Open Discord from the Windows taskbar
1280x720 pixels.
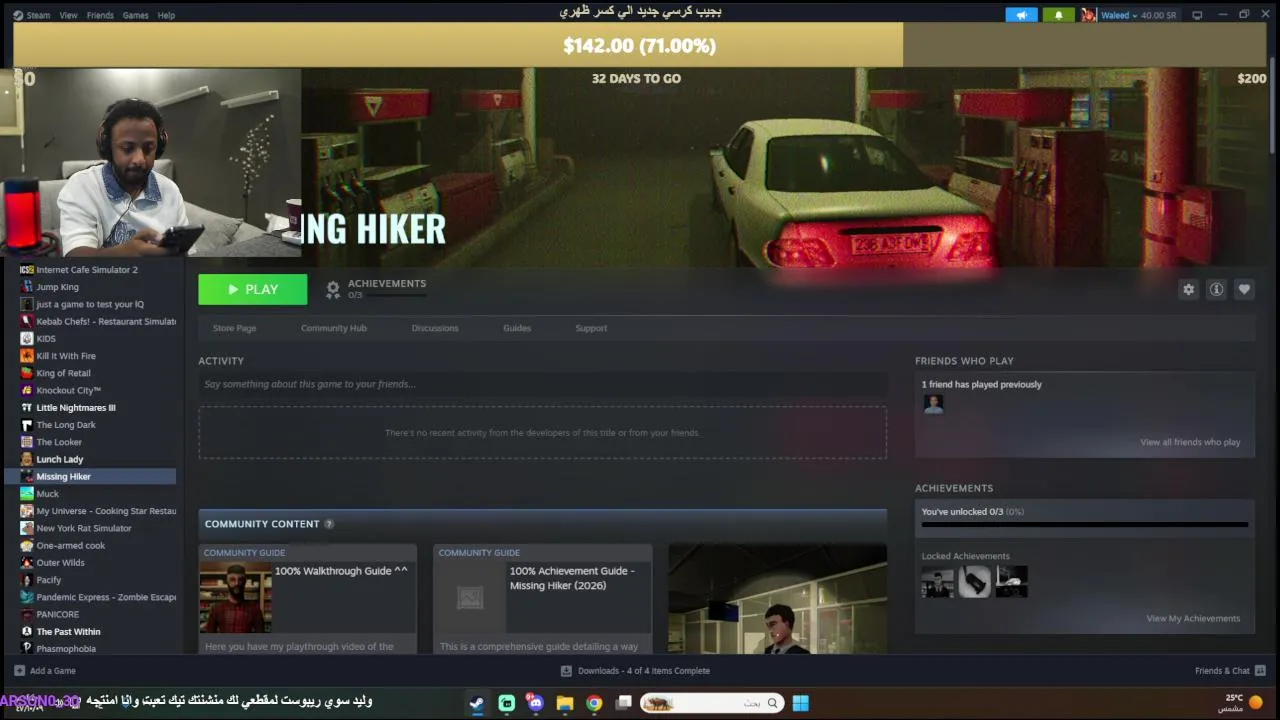pos(536,703)
